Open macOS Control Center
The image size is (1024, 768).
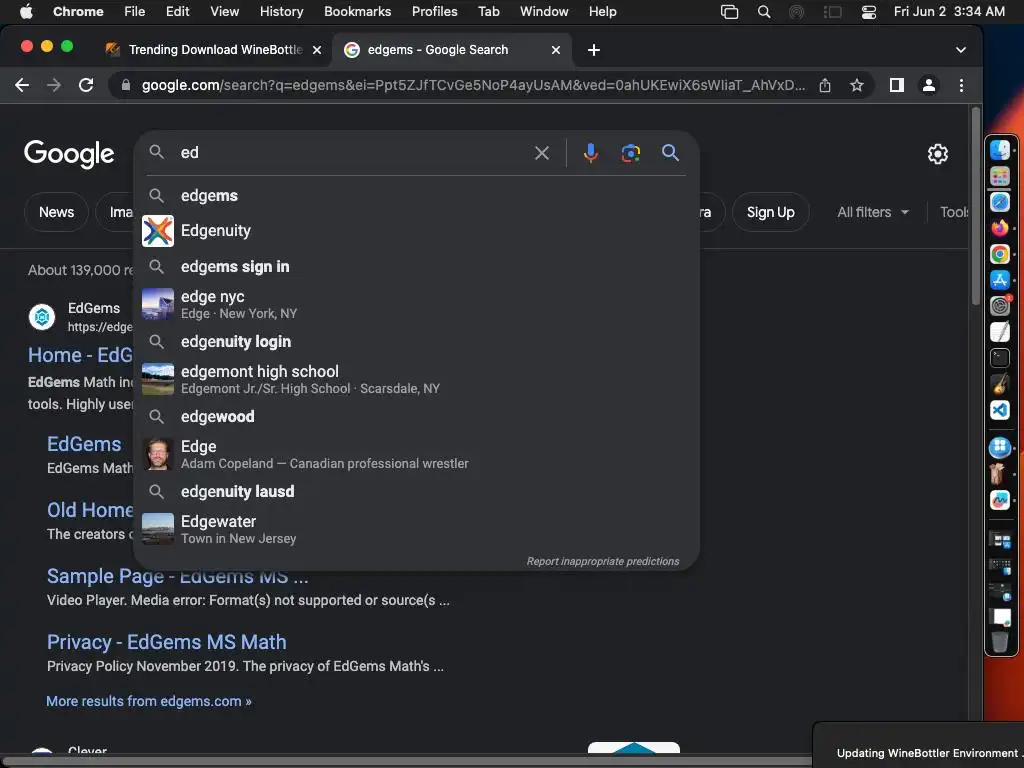point(869,12)
